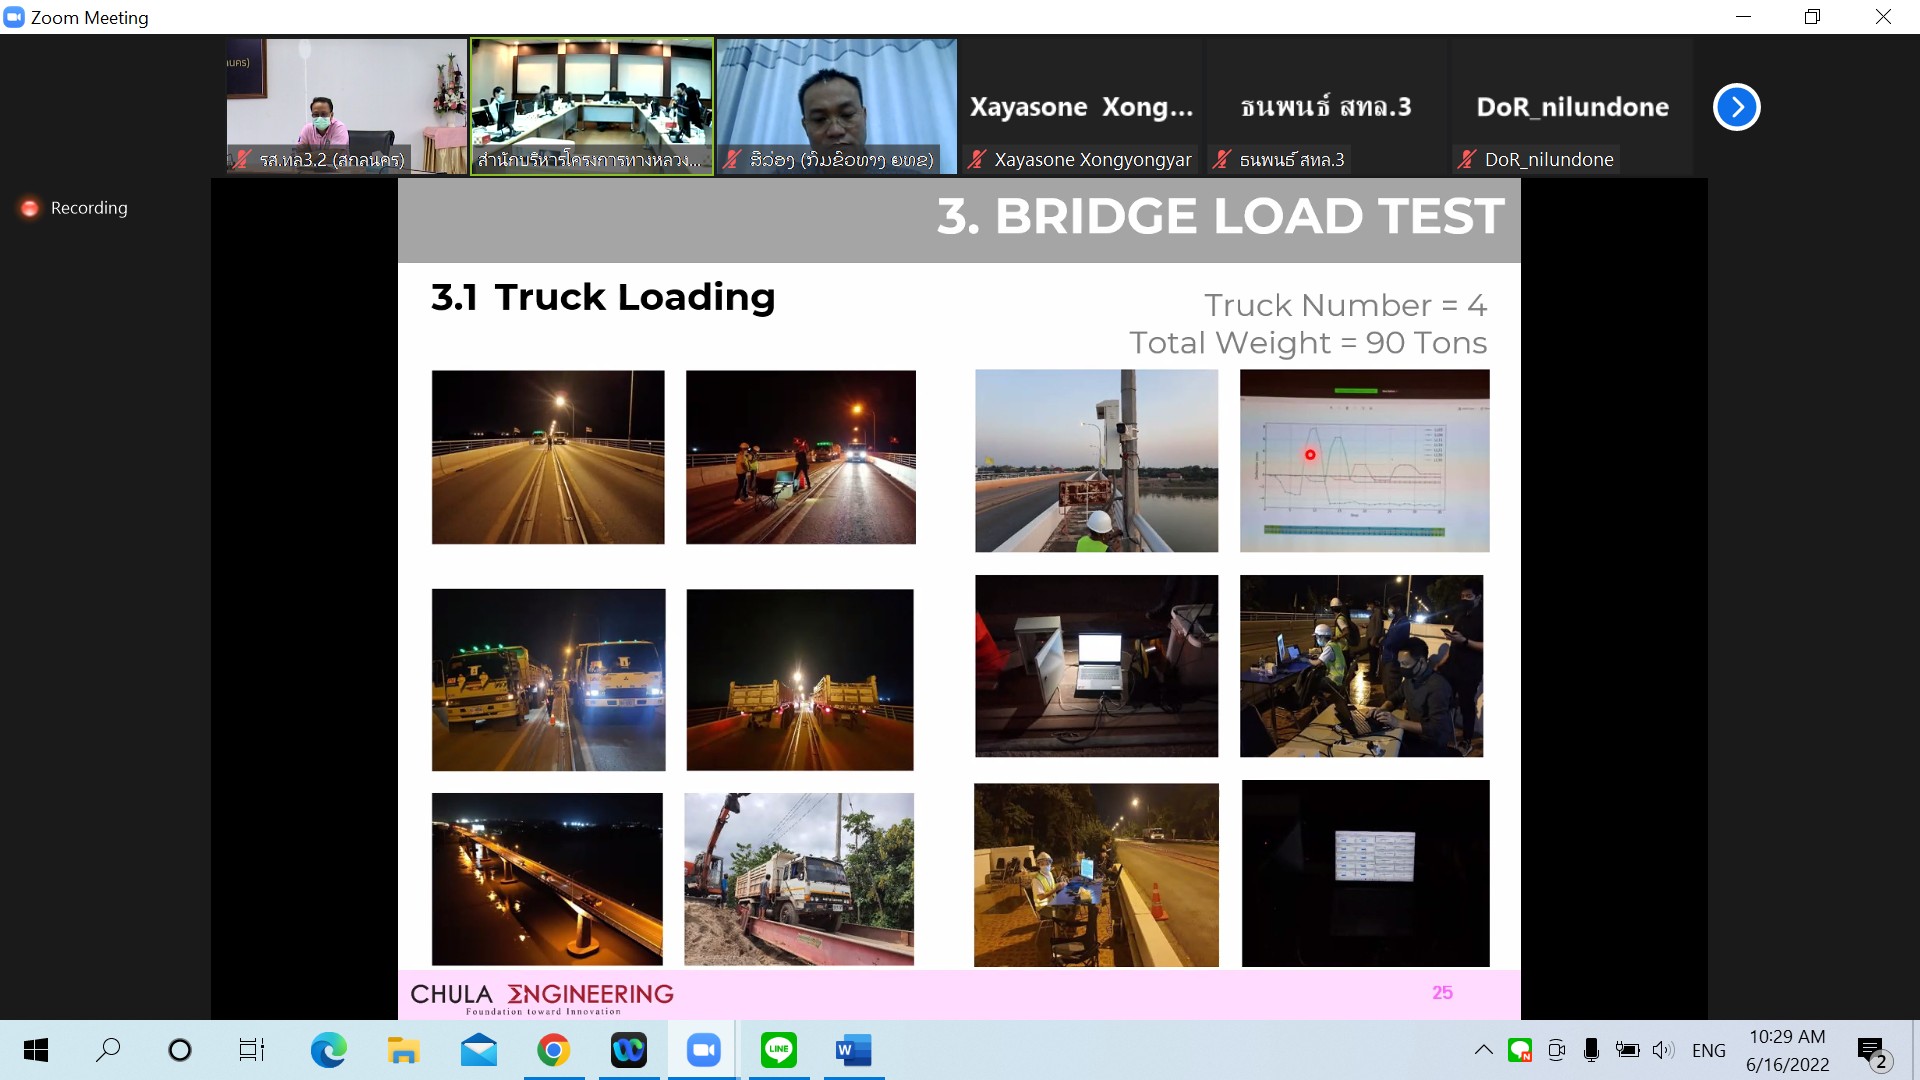
Task: Open Zoom app in the taskbar
Action: 703,1050
